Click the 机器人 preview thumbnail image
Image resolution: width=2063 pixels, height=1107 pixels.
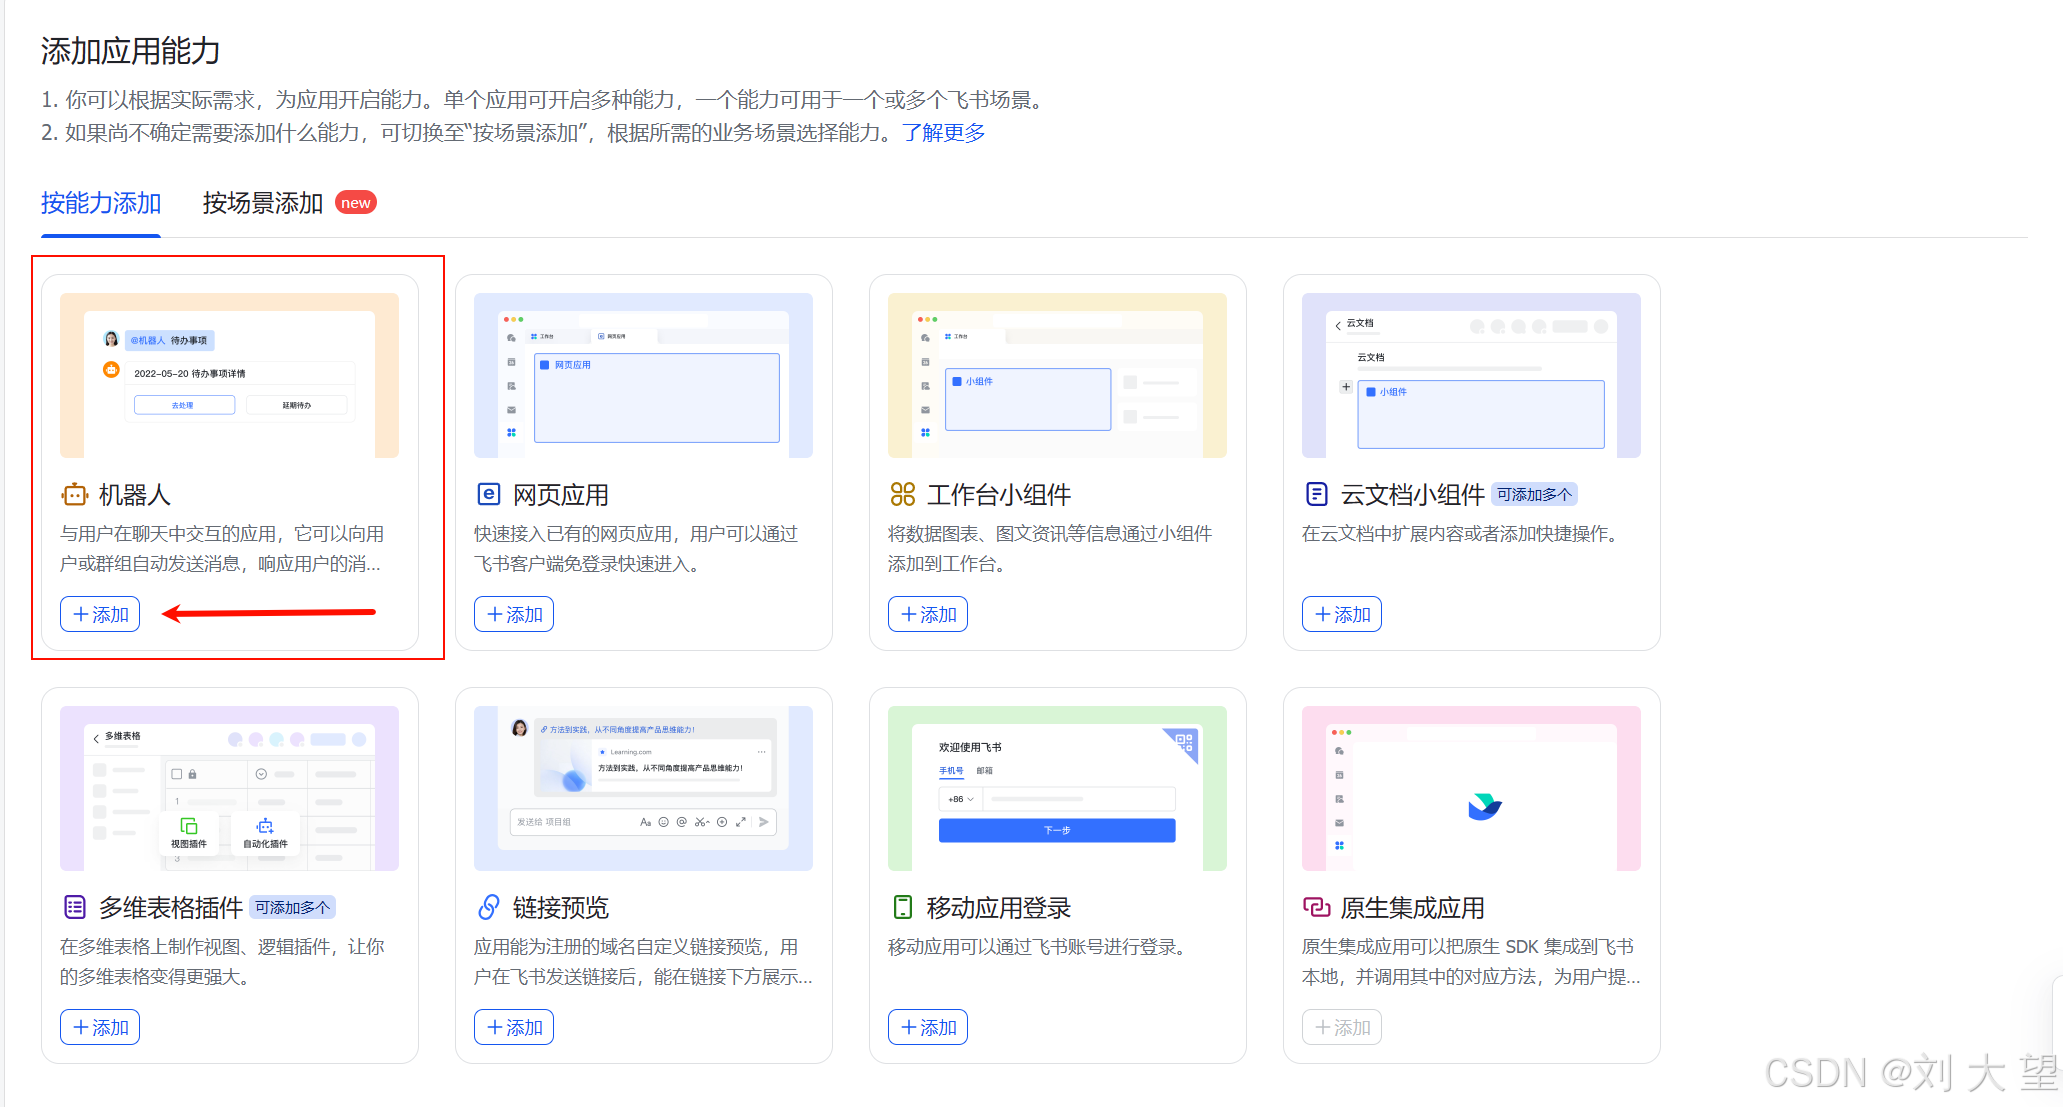pyautogui.click(x=229, y=375)
